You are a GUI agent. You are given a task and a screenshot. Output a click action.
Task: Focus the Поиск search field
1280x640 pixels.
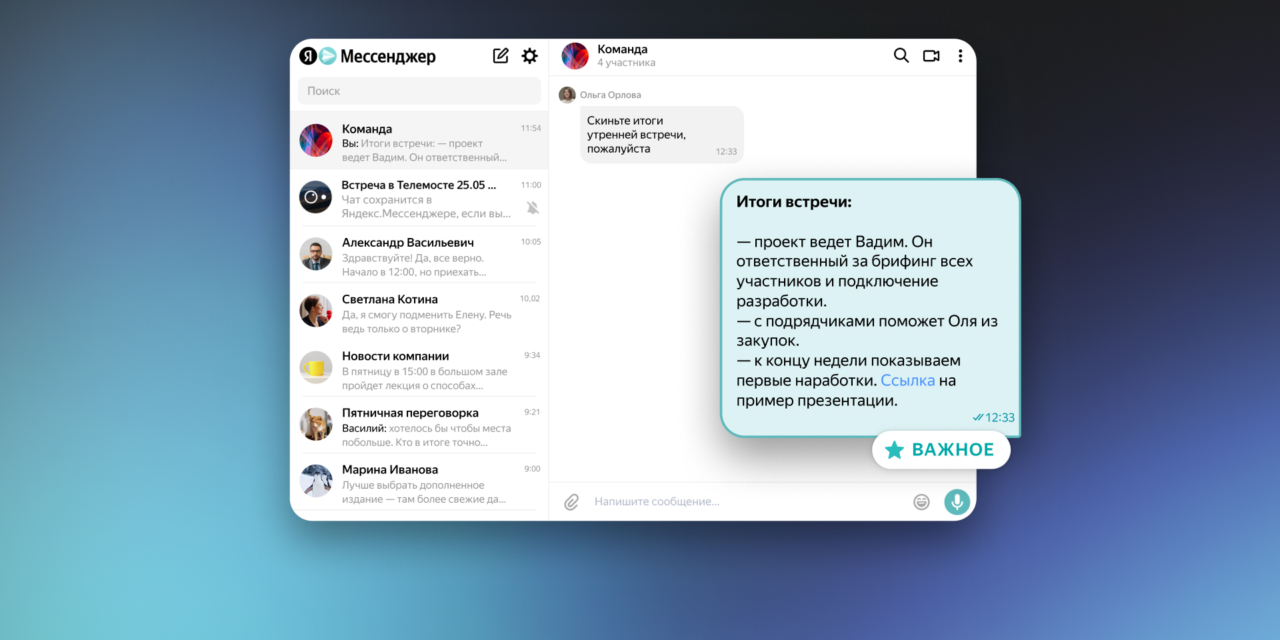point(419,91)
